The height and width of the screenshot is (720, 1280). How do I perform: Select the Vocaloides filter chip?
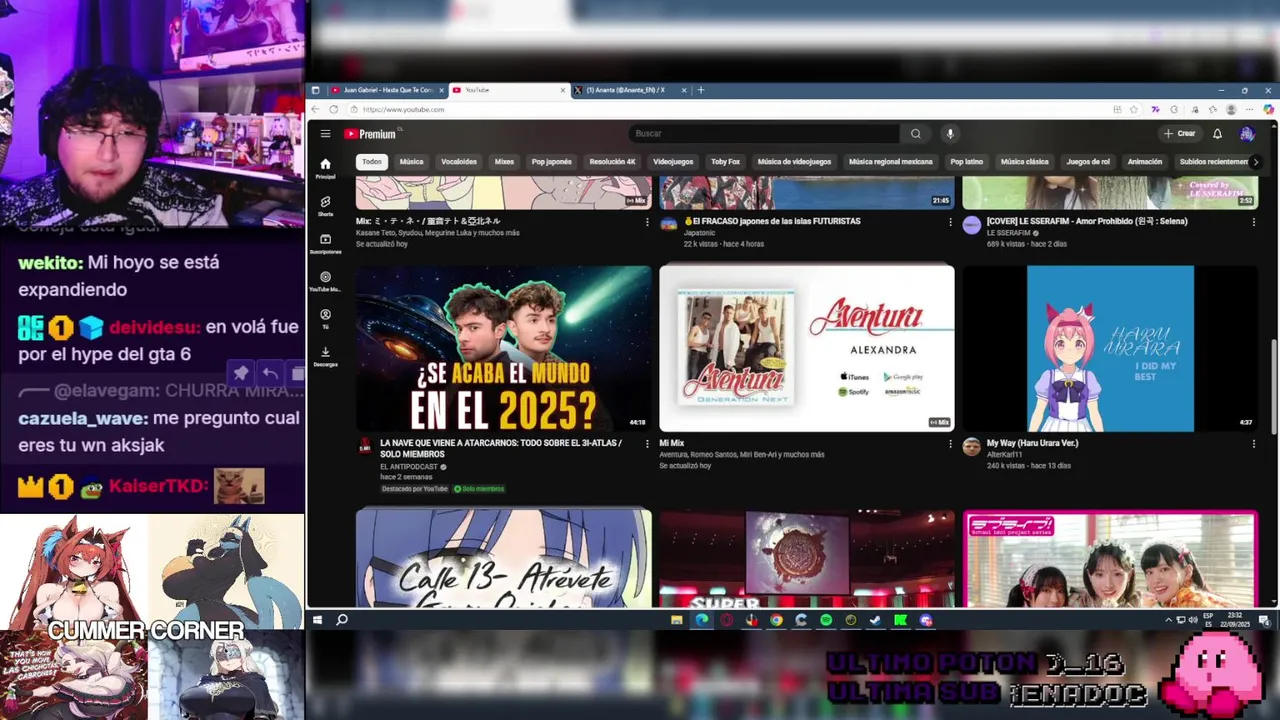(459, 161)
